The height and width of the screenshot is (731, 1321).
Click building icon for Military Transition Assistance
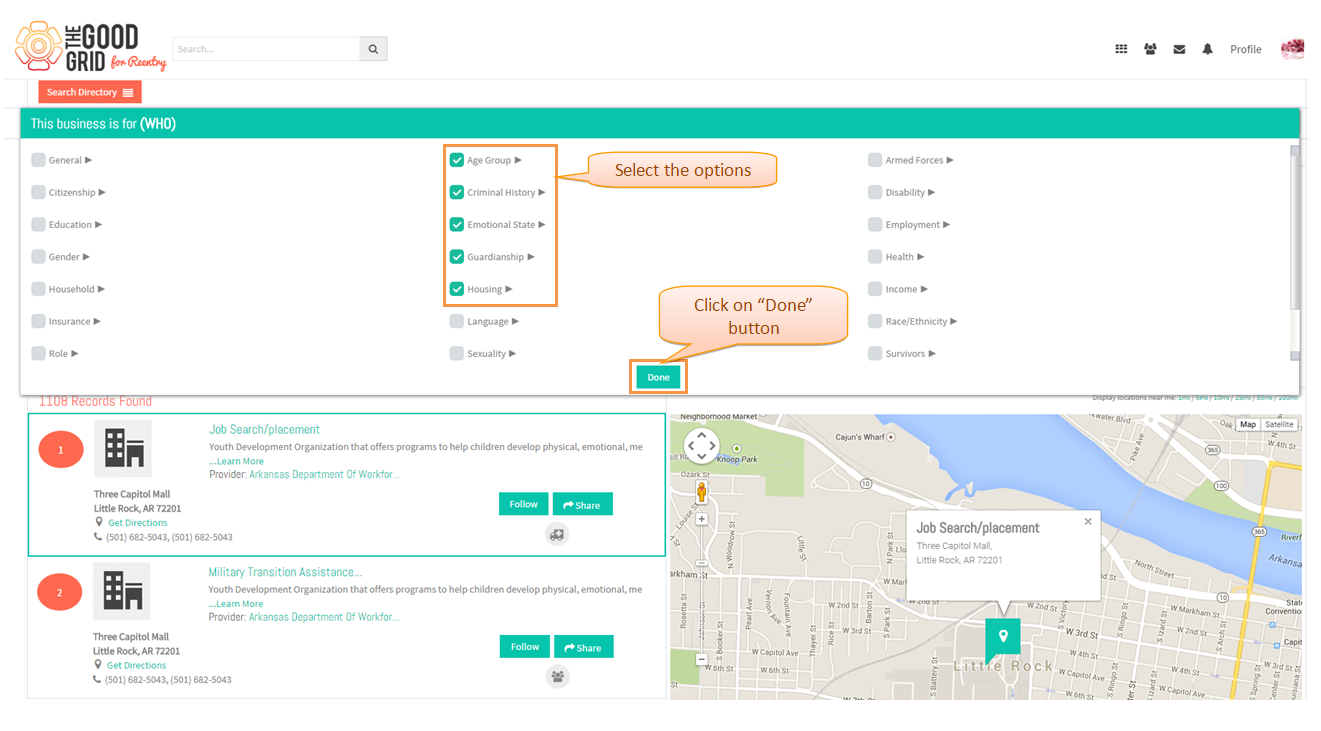(x=122, y=591)
